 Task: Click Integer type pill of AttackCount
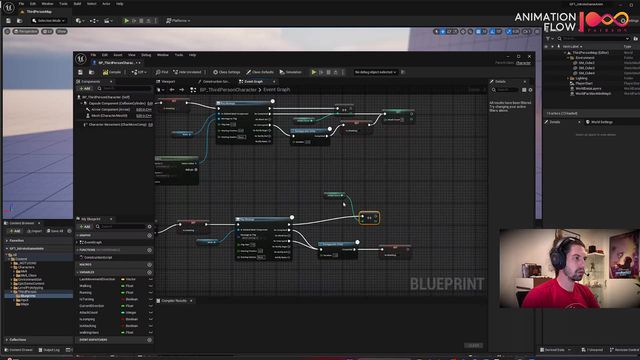130,313
